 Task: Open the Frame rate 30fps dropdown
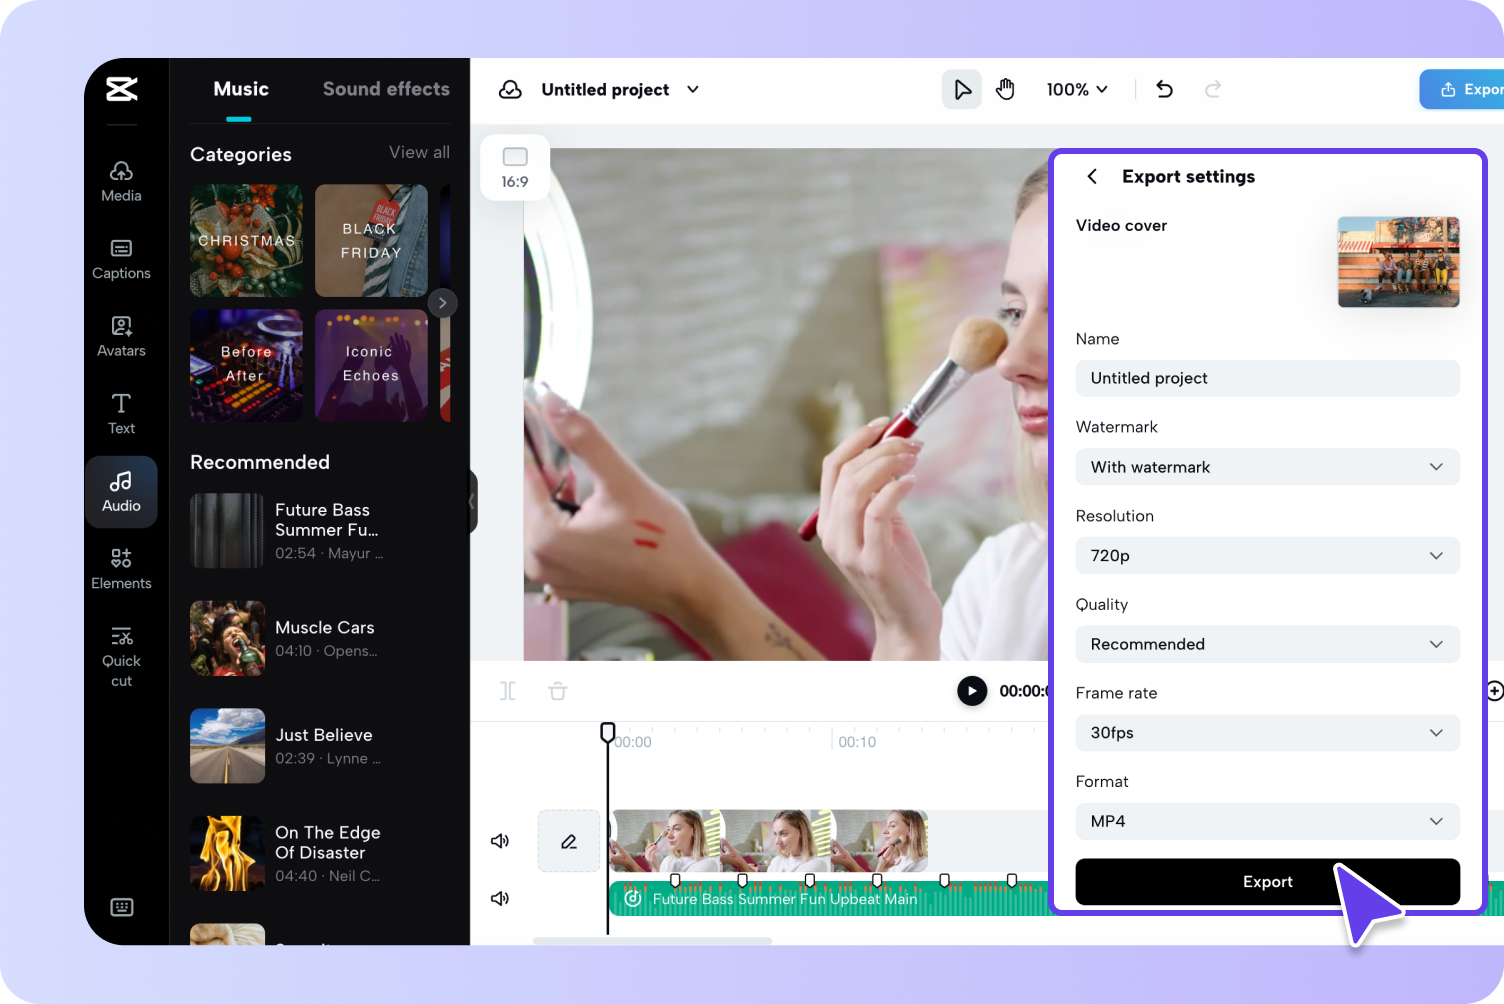[1267, 733]
